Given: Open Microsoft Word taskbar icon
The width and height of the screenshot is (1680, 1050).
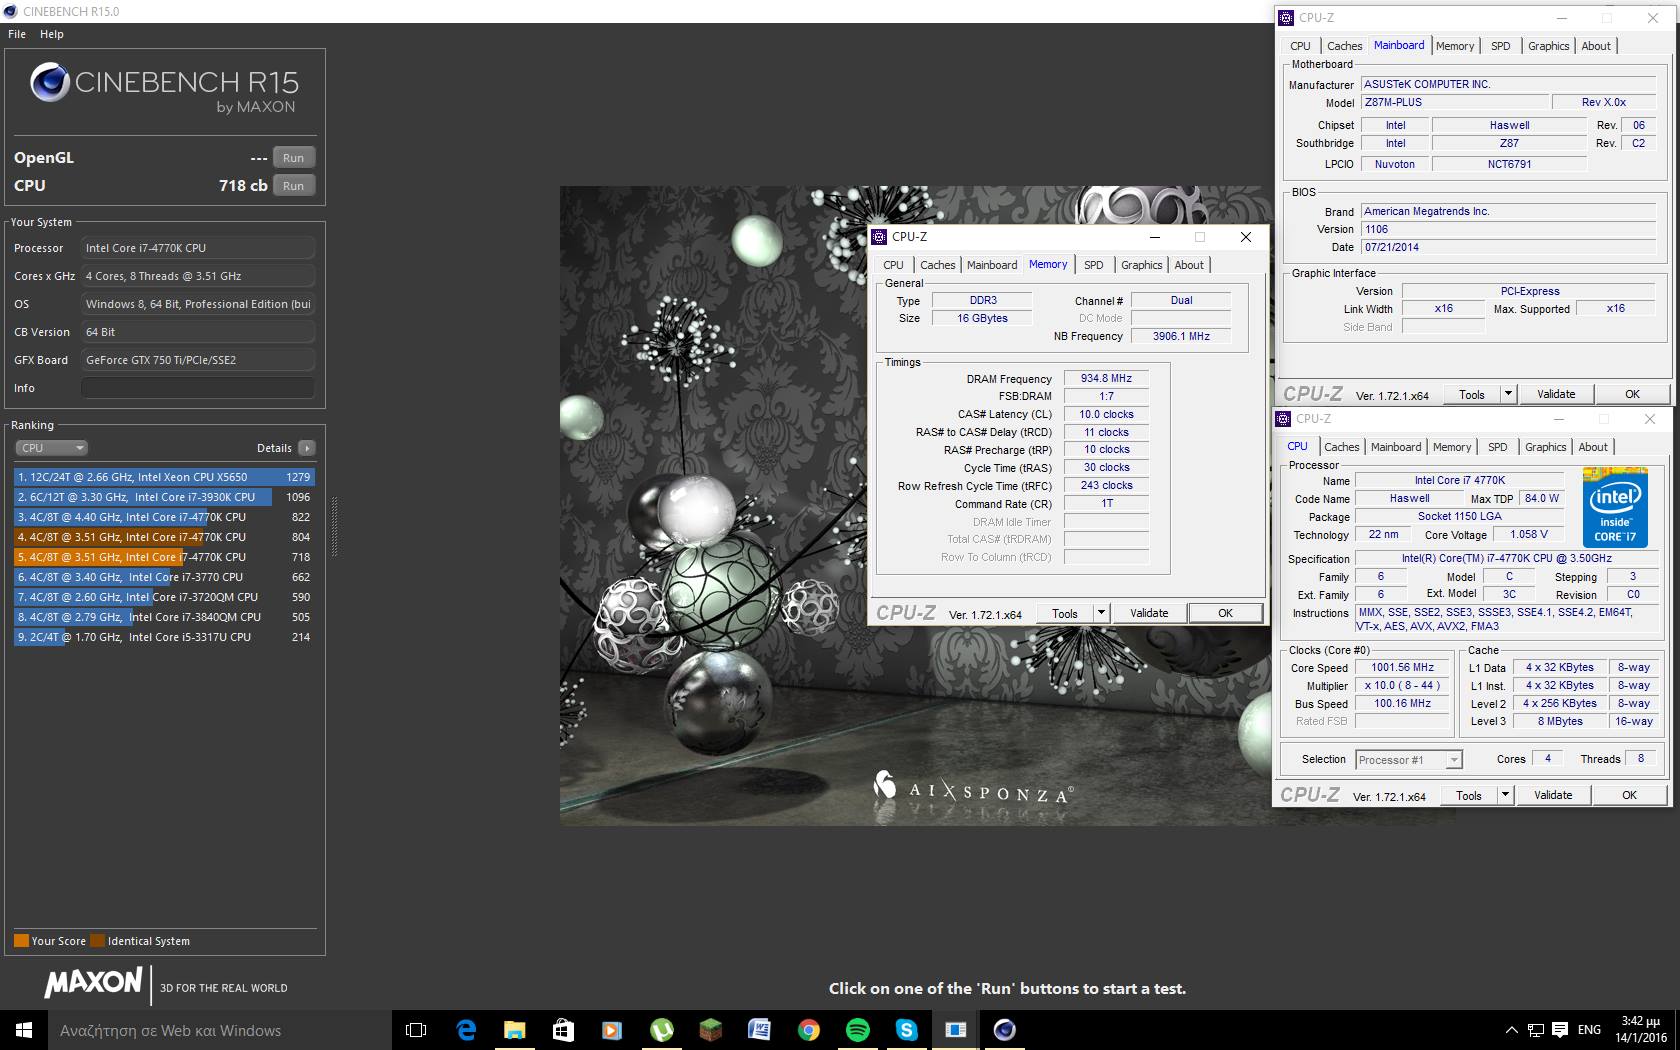Looking at the screenshot, I should coord(759,1030).
